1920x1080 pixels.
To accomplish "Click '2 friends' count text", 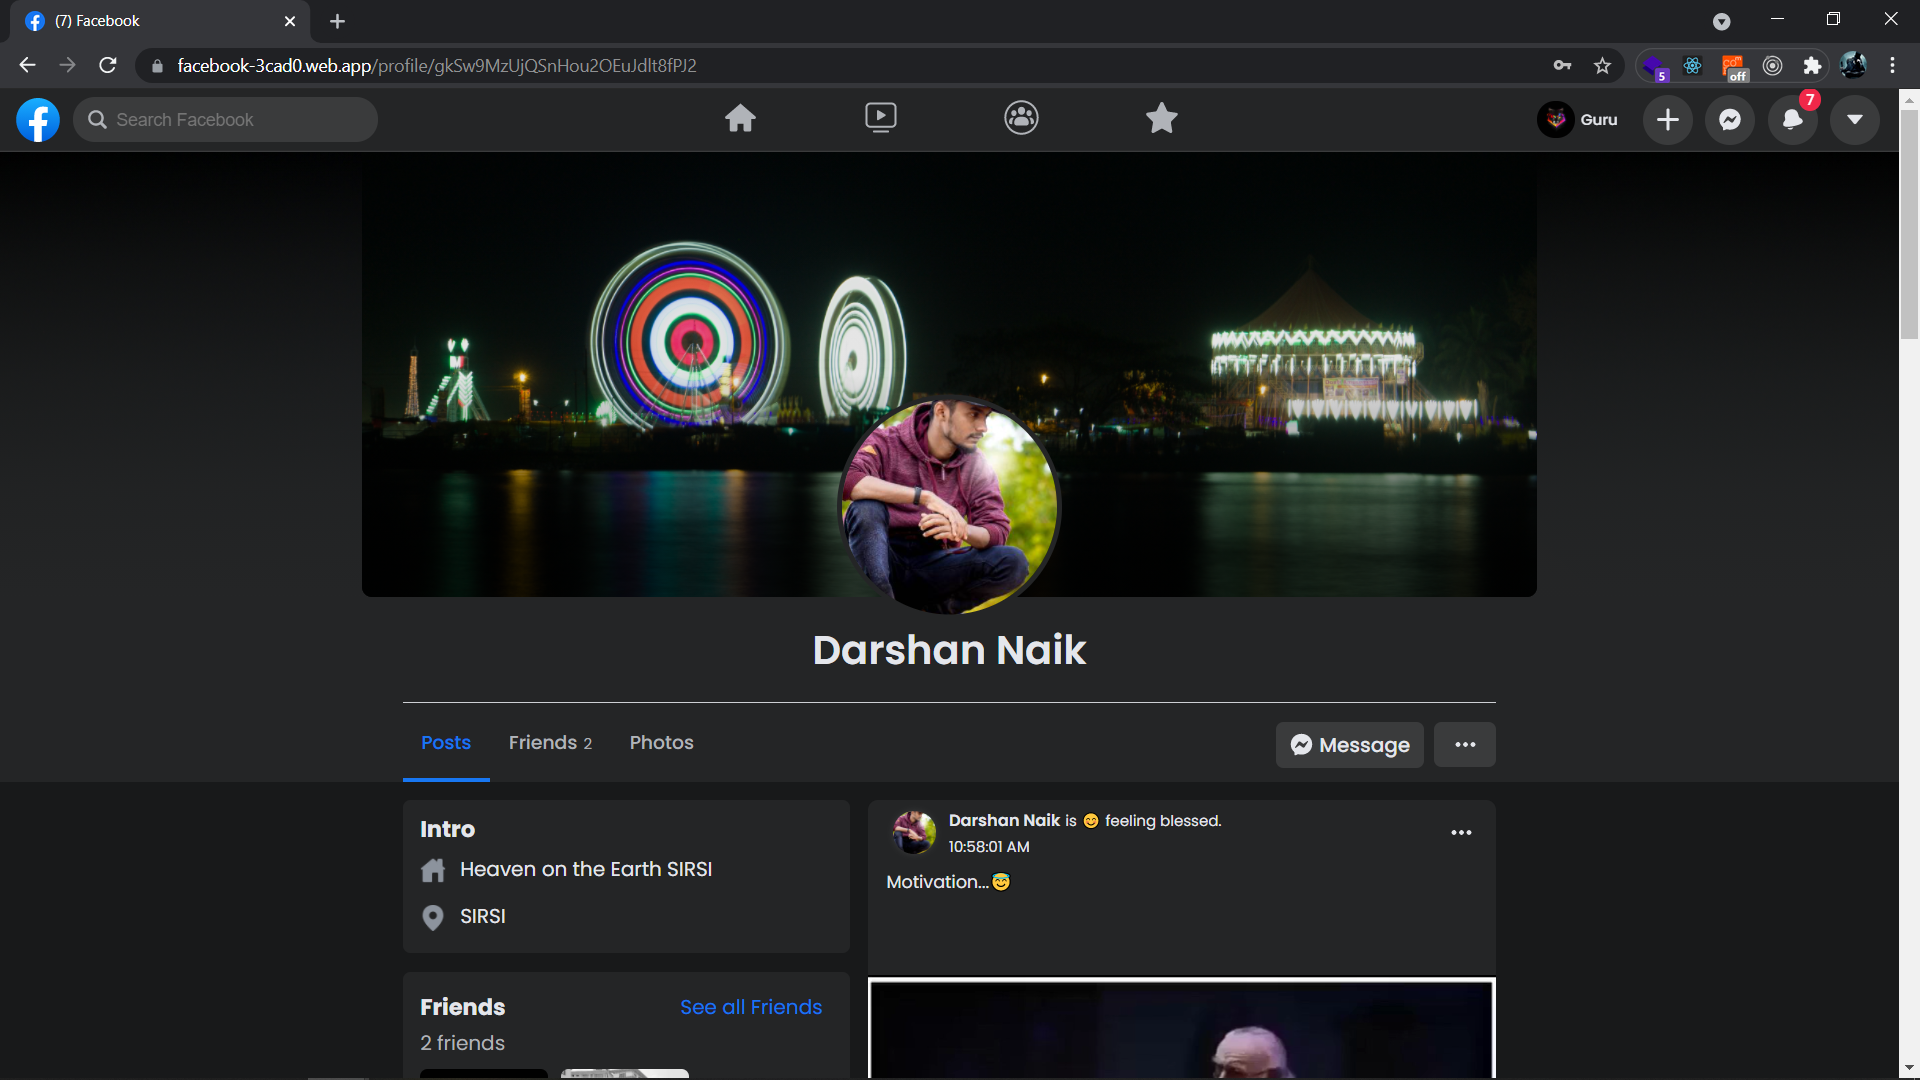I will [x=462, y=1043].
